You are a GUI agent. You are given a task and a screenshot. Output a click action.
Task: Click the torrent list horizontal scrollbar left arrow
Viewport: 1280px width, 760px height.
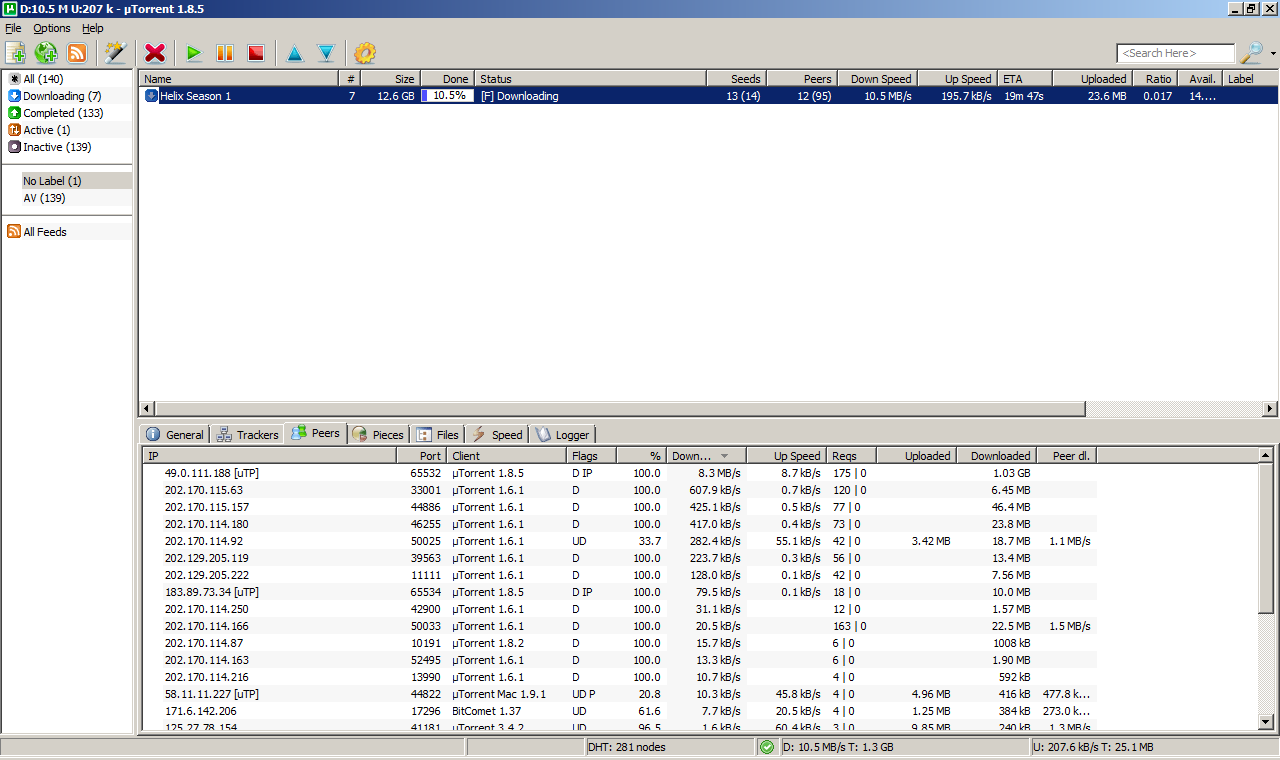tap(147, 409)
